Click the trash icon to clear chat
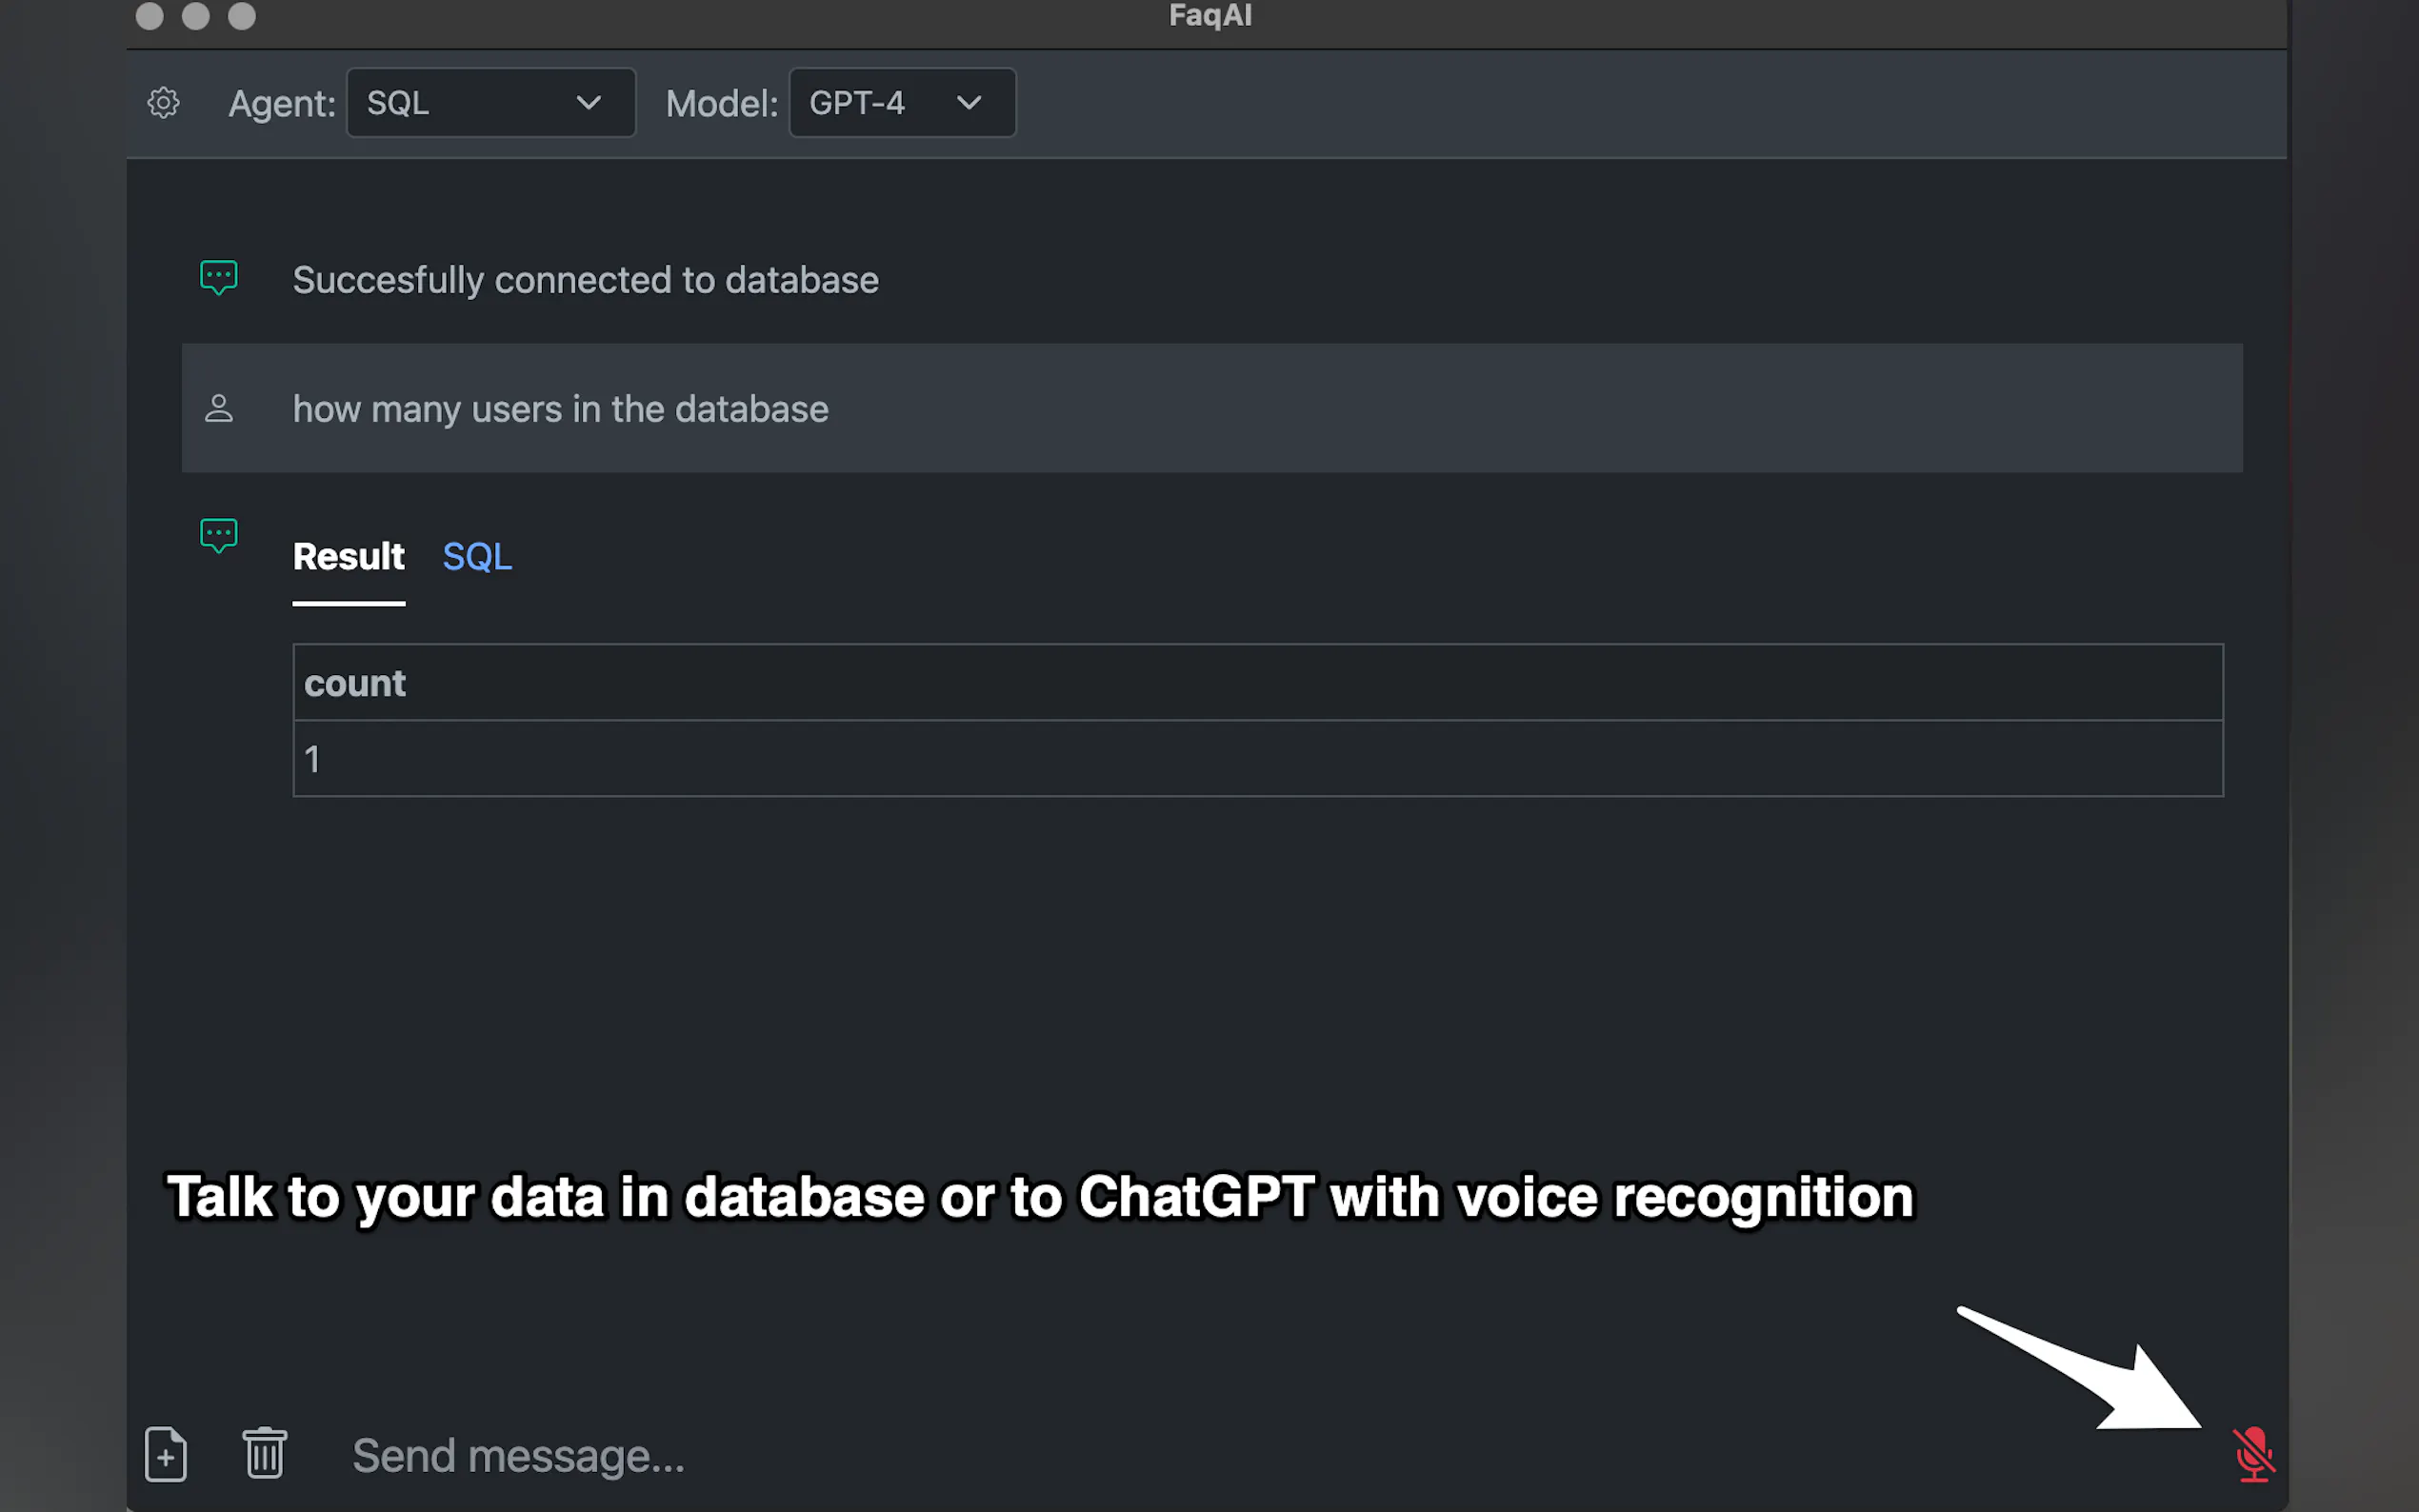Screen dimensions: 2419x1512 click(x=265, y=1453)
